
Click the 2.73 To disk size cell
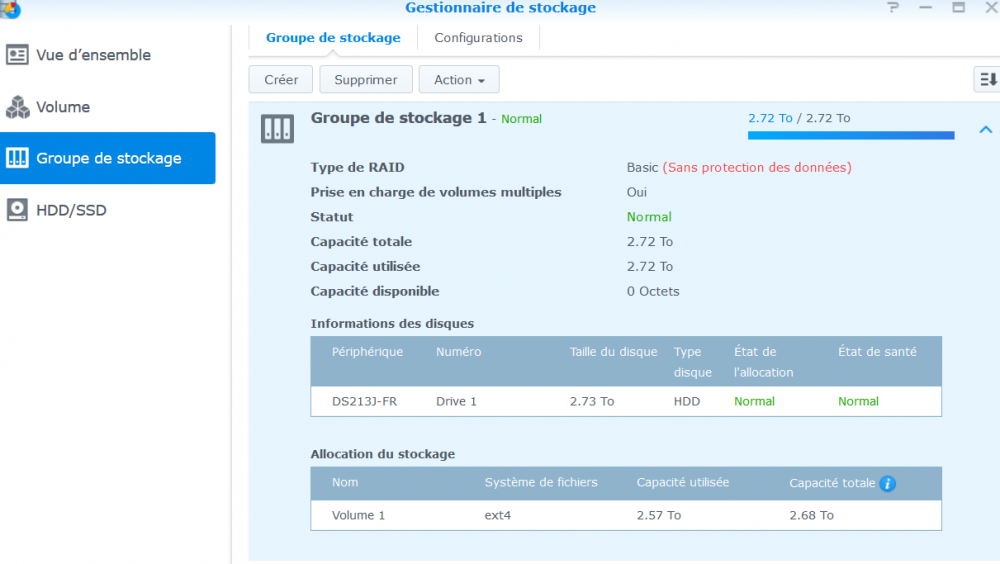click(x=592, y=401)
